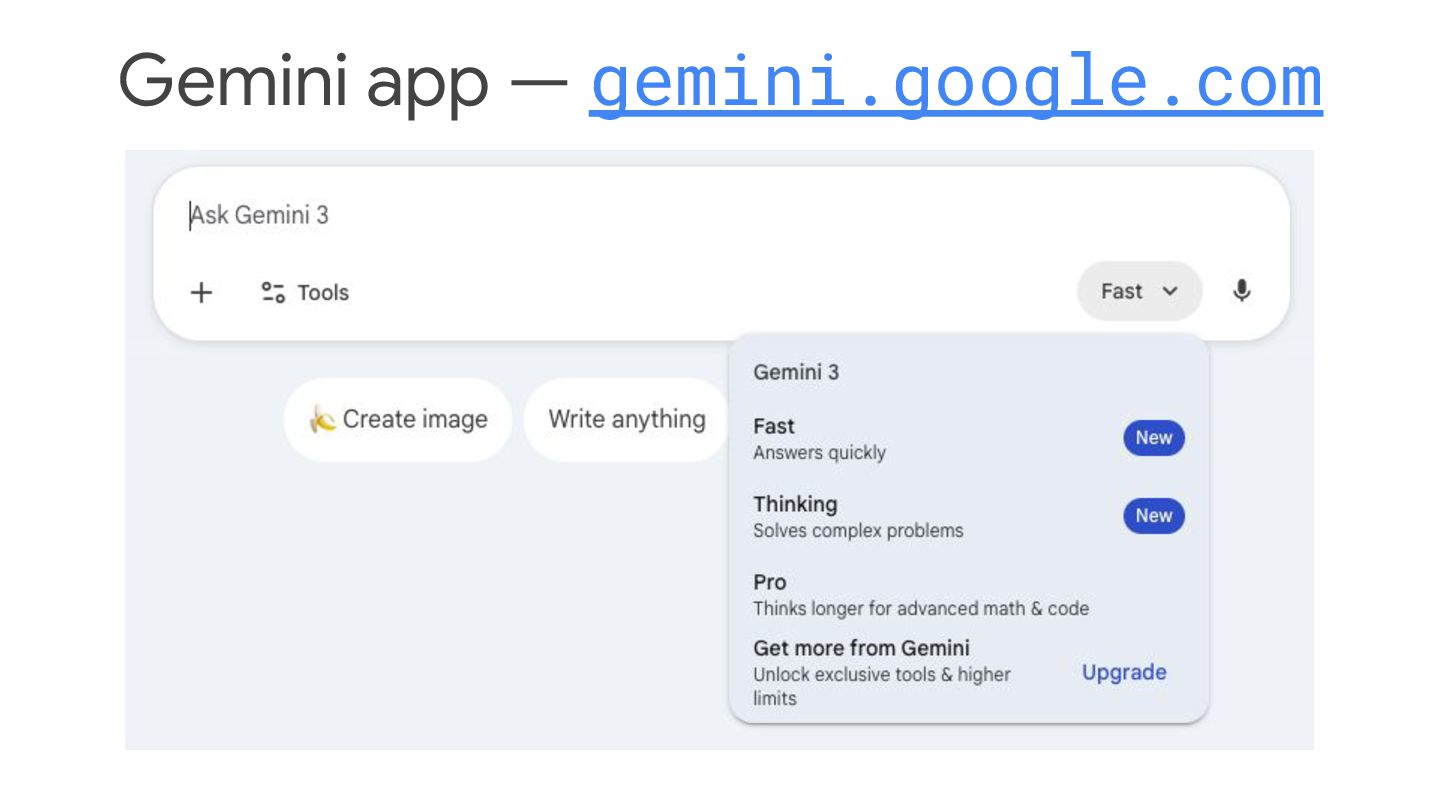
Task: Open the gemini.google.com link in the title
Action: click(955, 84)
